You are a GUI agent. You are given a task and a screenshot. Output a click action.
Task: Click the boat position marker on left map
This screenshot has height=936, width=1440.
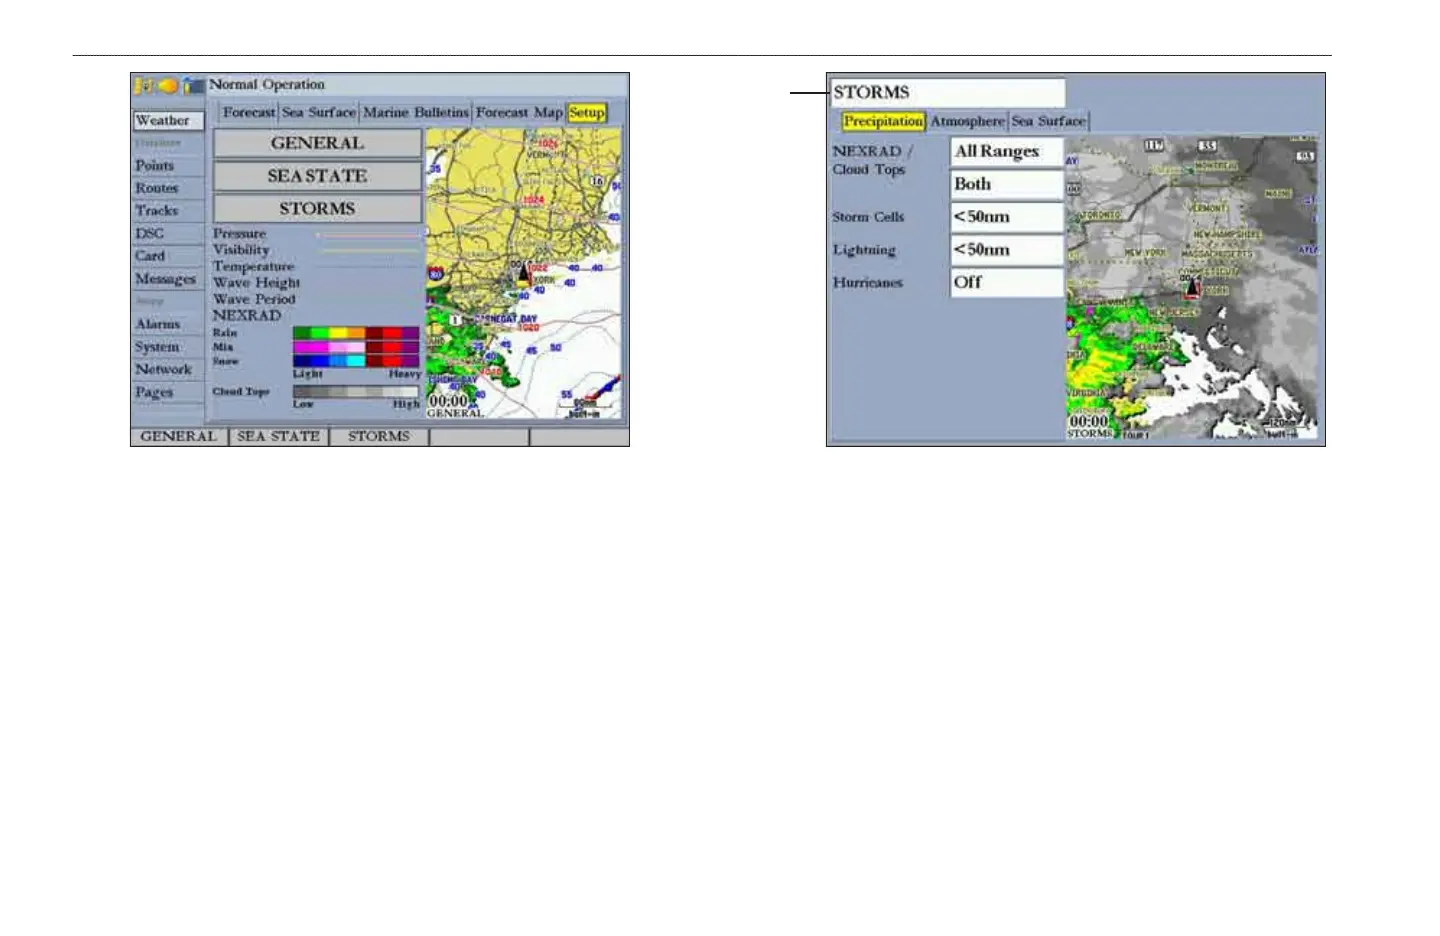pos(523,271)
